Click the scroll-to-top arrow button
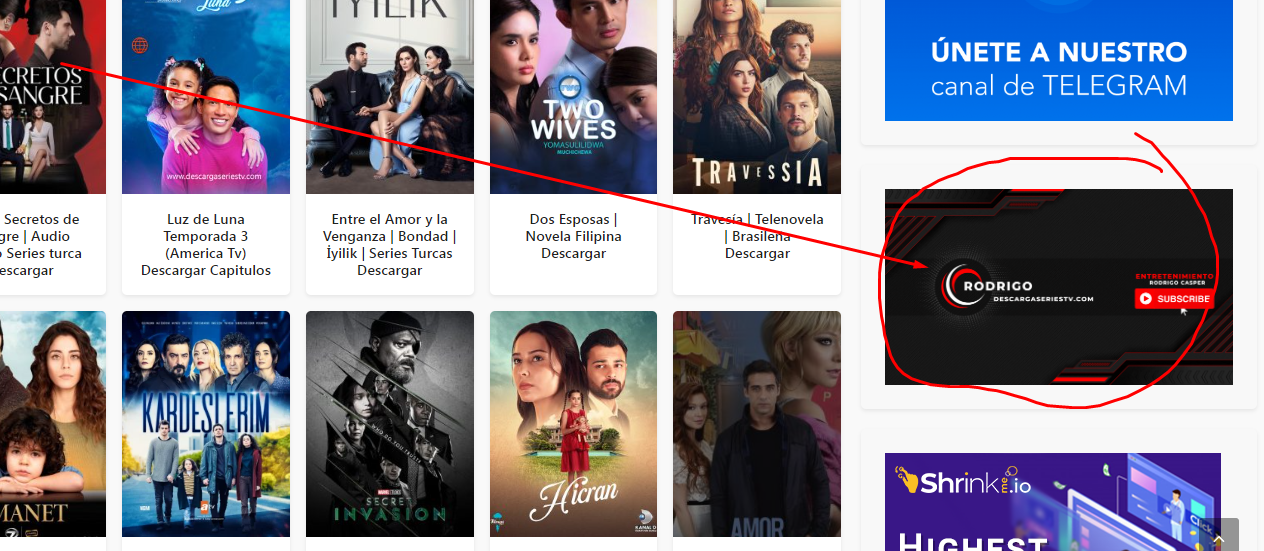Image resolution: width=1264 pixels, height=551 pixels. point(1219,540)
